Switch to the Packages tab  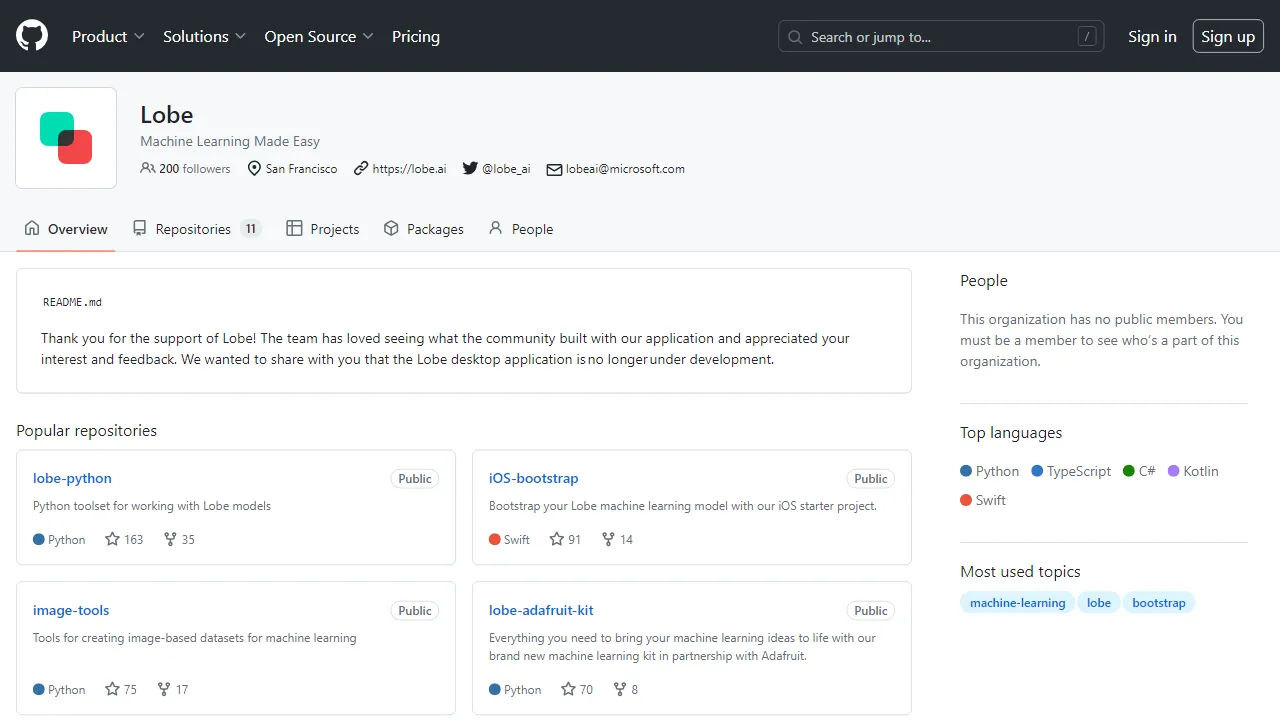click(424, 229)
